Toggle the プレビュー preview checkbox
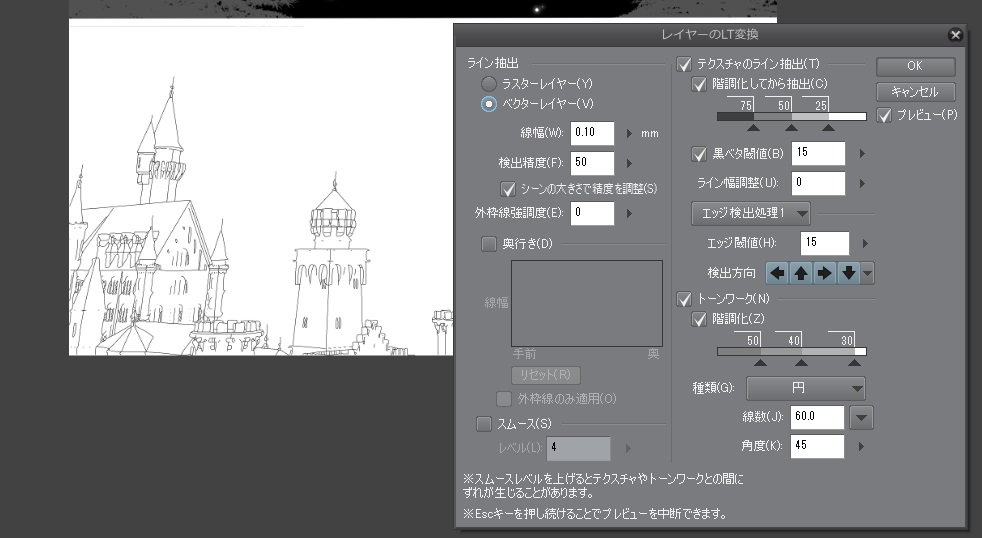The image size is (982, 538). point(884,115)
